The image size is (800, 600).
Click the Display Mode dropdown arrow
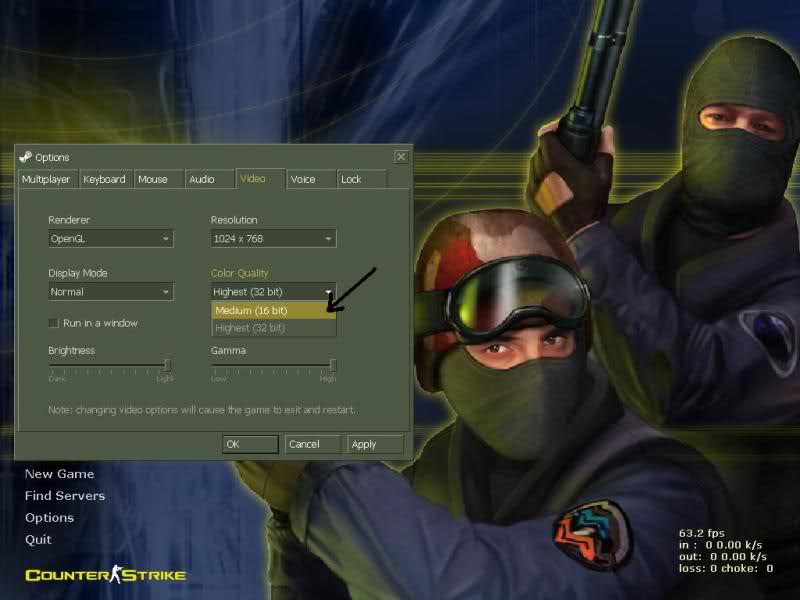click(165, 292)
